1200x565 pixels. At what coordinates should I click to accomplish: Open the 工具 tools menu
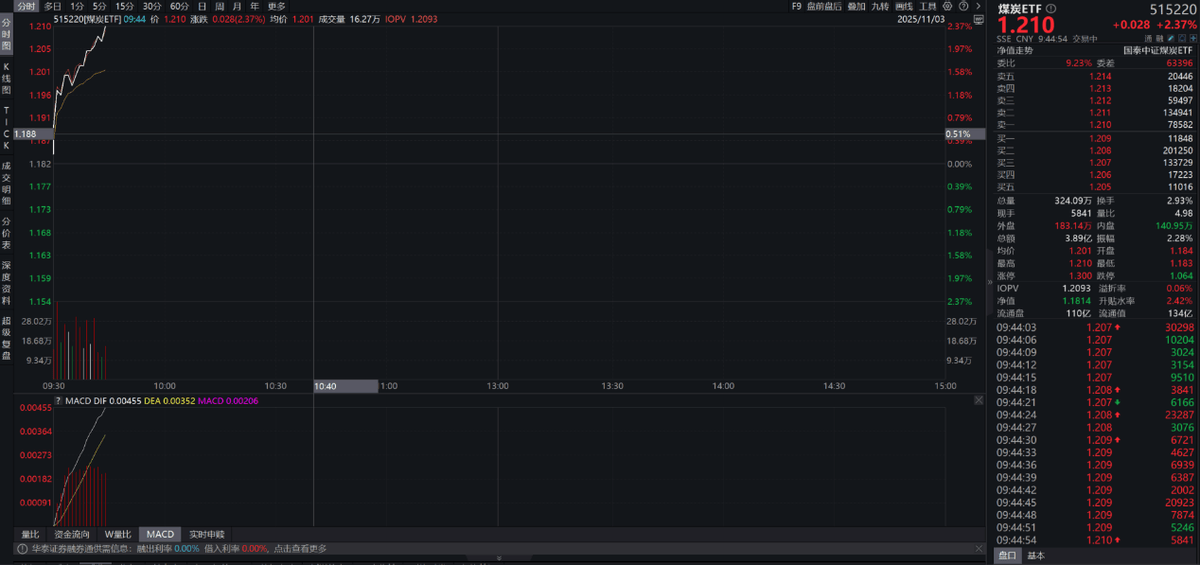point(928,6)
